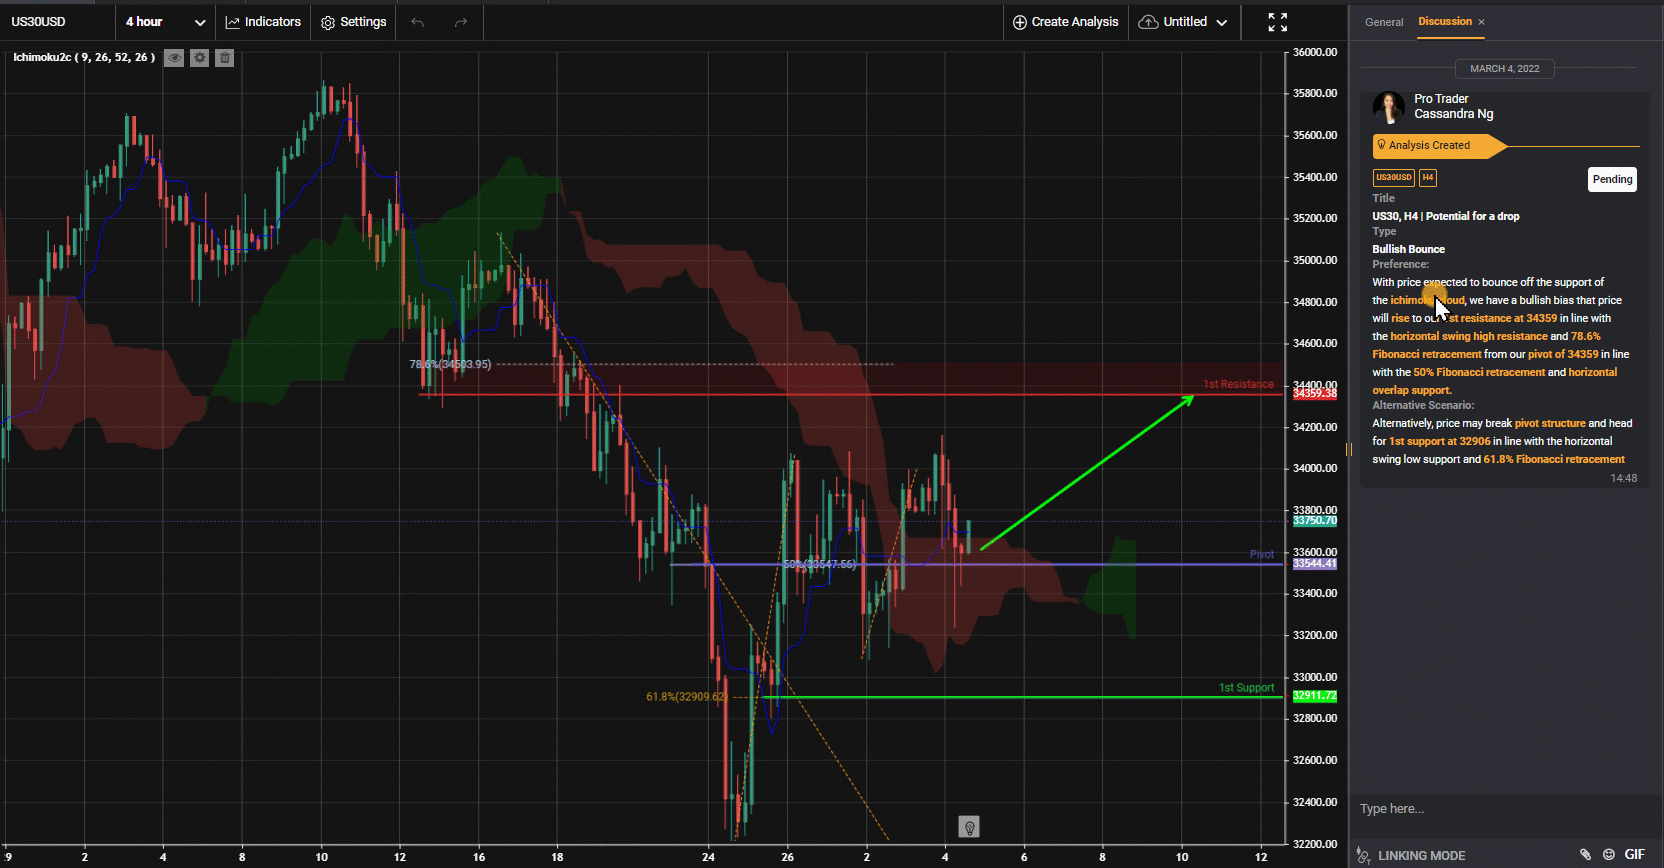Select the Discussion tab

(1445, 22)
